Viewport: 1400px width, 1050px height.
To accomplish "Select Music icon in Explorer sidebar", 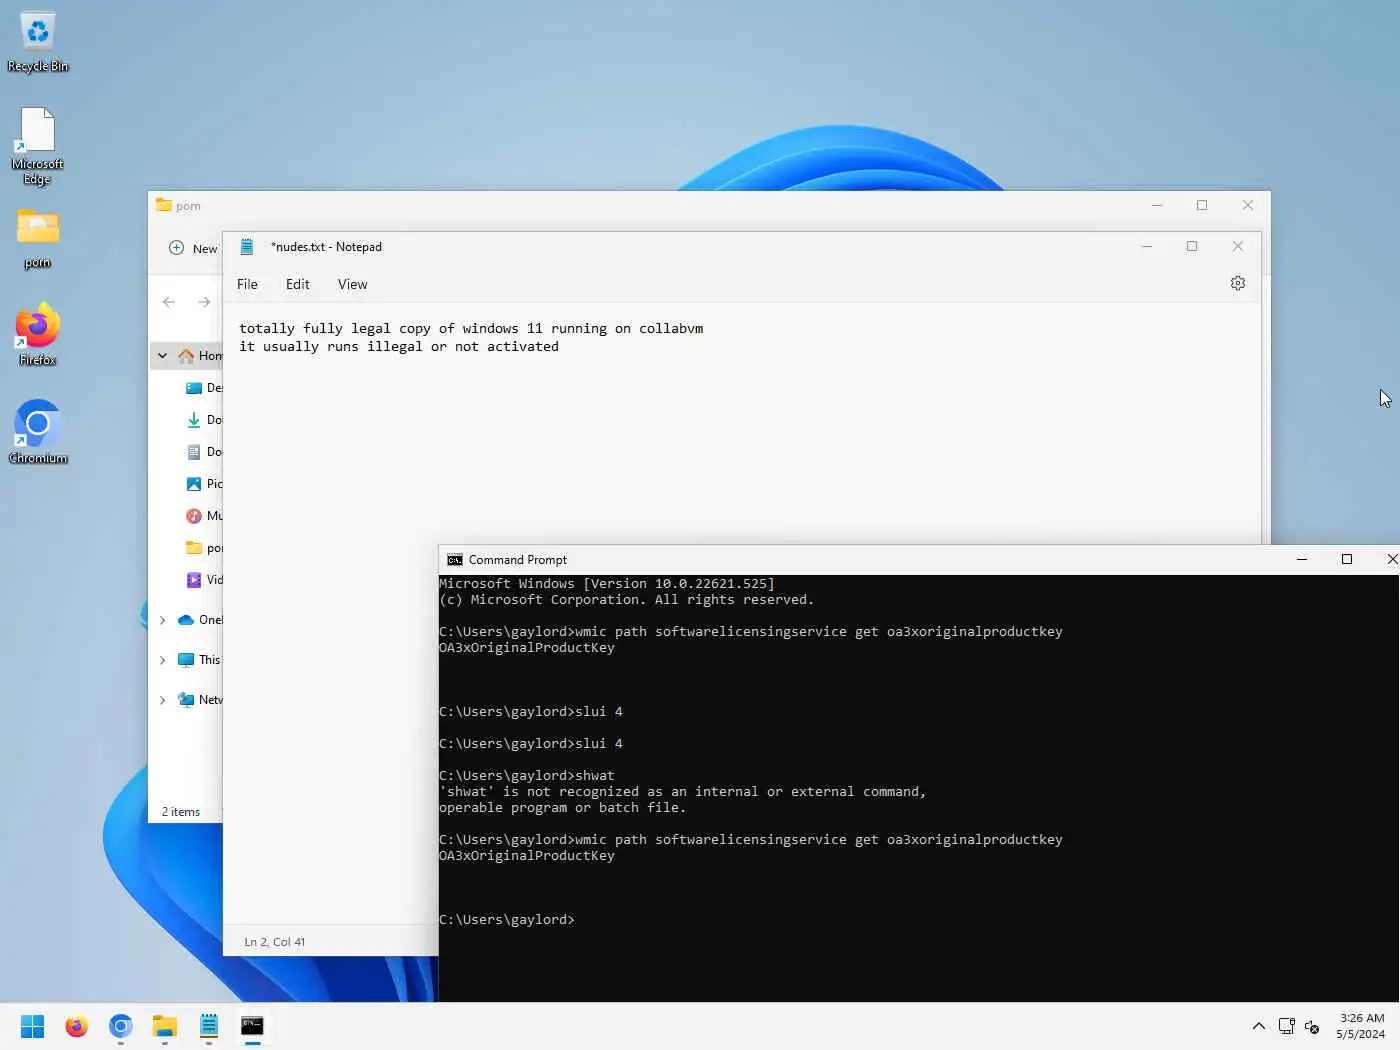I will coord(194,516).
